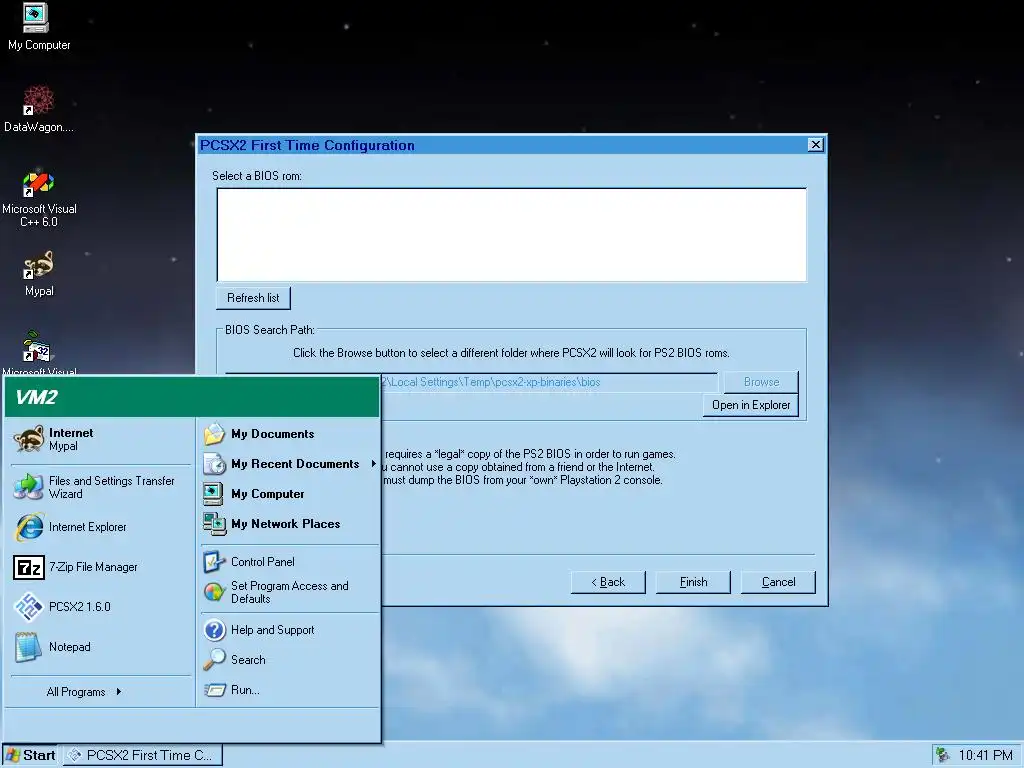Click the Start button
This screenshot has width=1024, height=768.
30,755
